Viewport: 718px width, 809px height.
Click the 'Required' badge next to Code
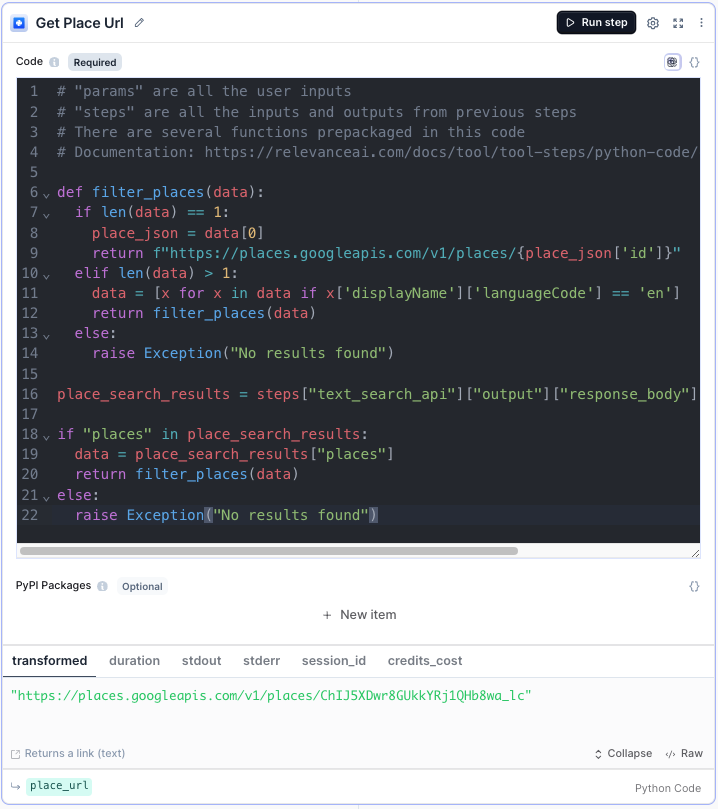click(95, 62)
